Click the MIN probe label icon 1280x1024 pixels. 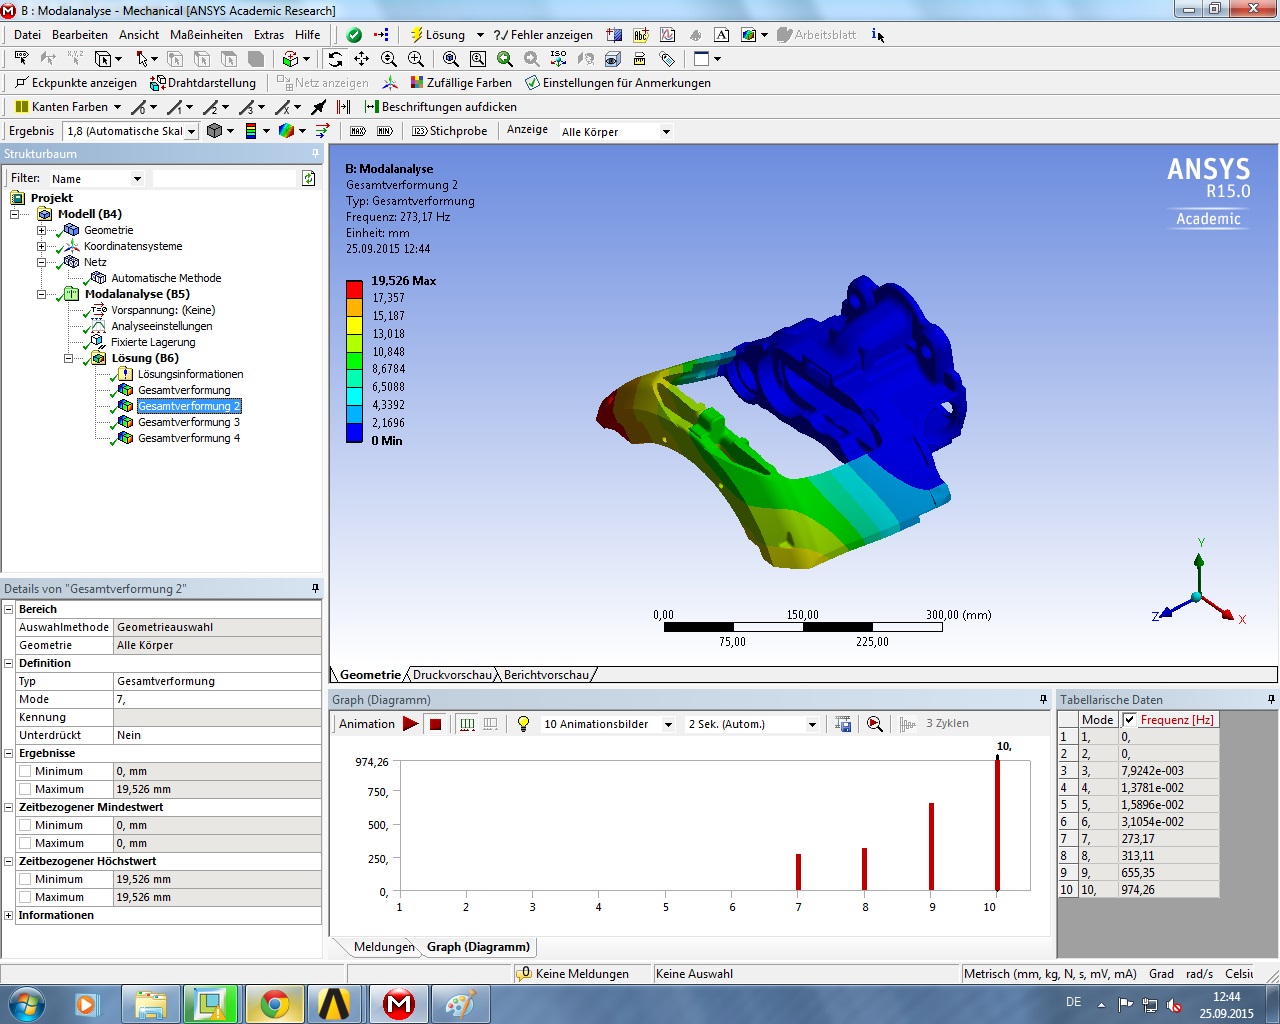[x=385, y=131]
